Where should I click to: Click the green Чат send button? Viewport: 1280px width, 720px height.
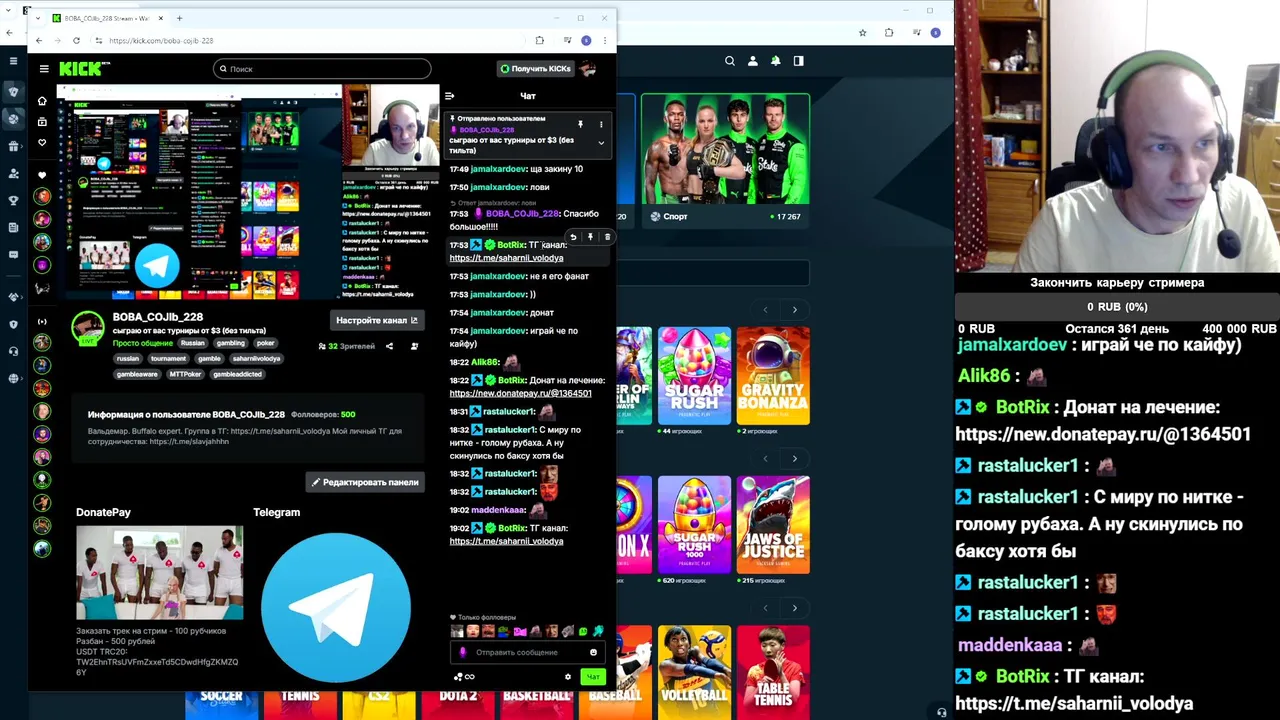593,677
